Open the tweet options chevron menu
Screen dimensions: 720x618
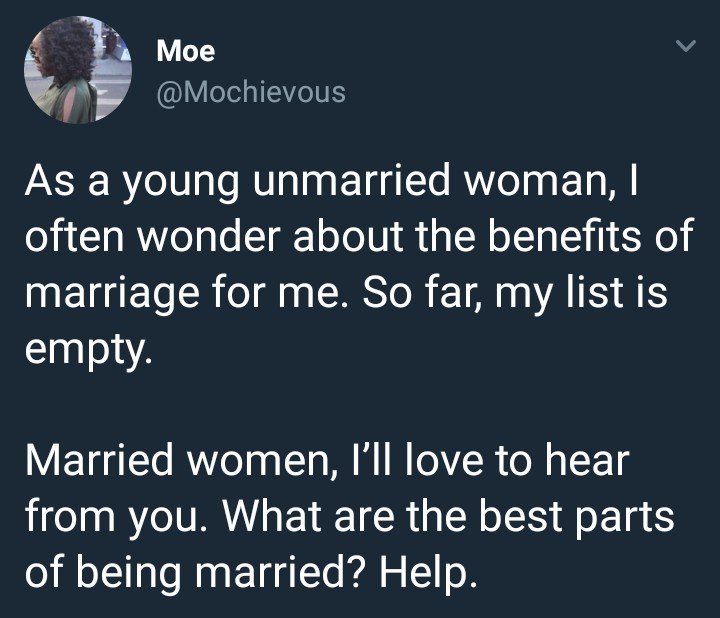click(686, 45)
